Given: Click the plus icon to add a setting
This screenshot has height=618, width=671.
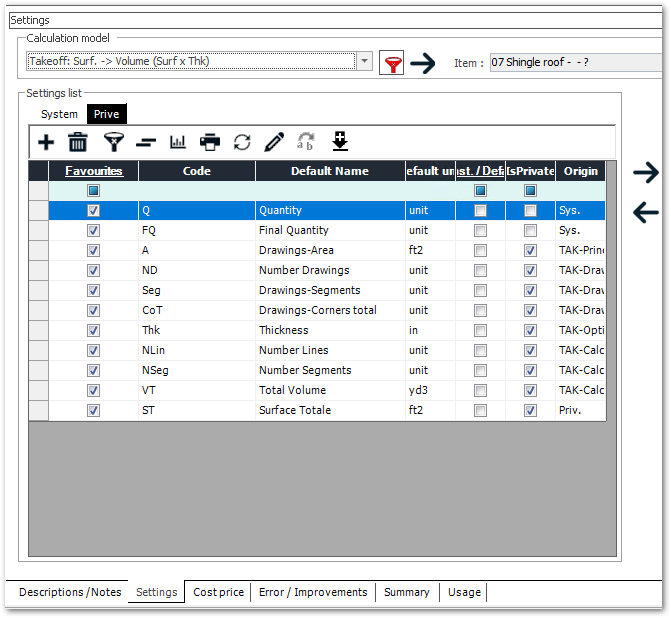Looking at the screenshot, I should coord(46,142).
